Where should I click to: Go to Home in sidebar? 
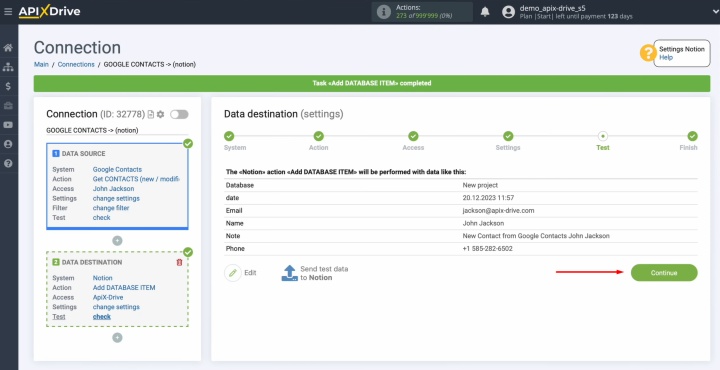[x=8, y=48]
